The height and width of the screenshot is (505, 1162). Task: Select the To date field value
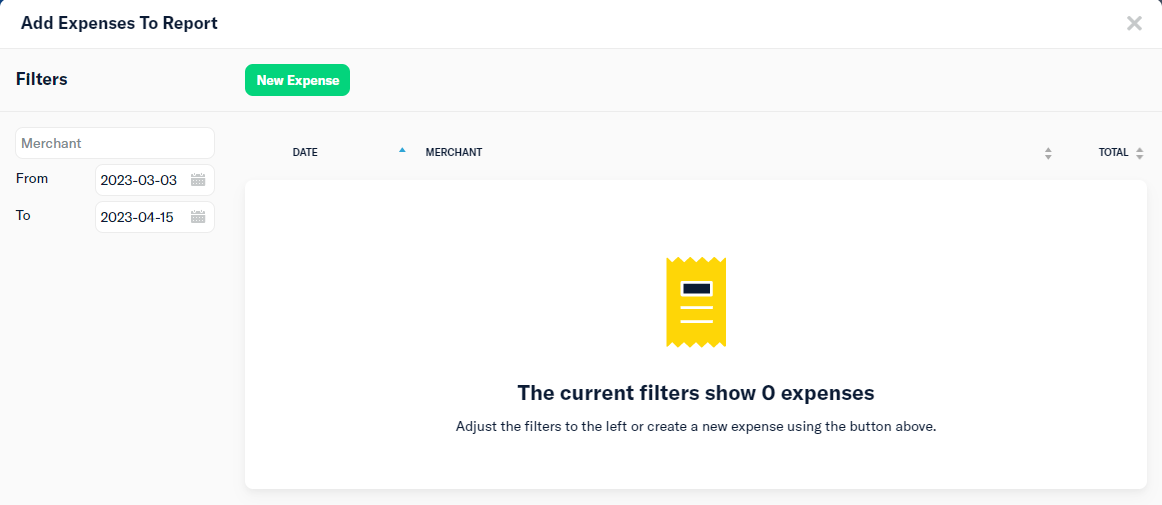tap(139, 217)
